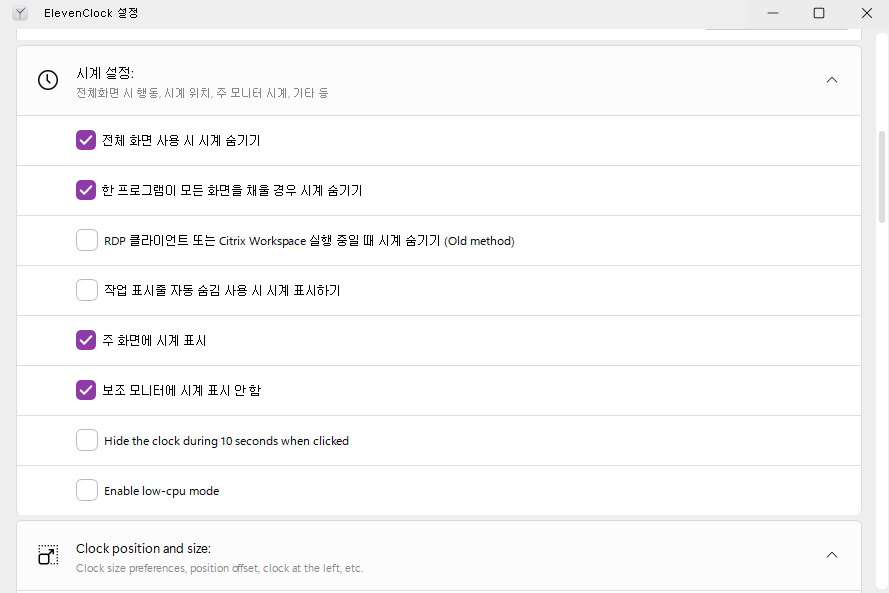The height and width of the screenshot is (593, 889).
Task: Click Clock size preferences, position offset description
Action: (219, 568)
